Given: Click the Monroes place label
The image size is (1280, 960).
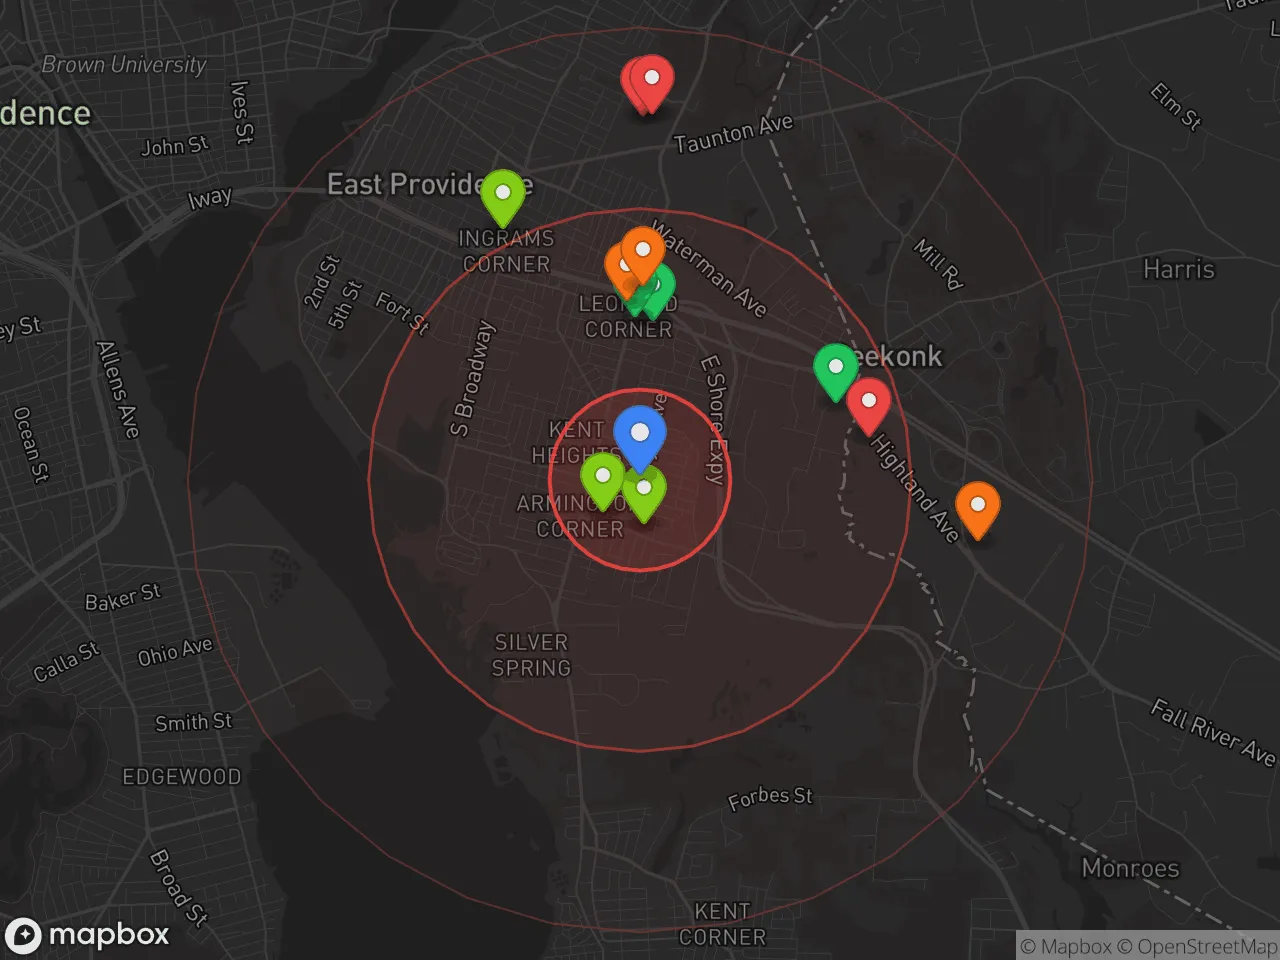Looking at the screenshot, I should [x=1130, y=868].
